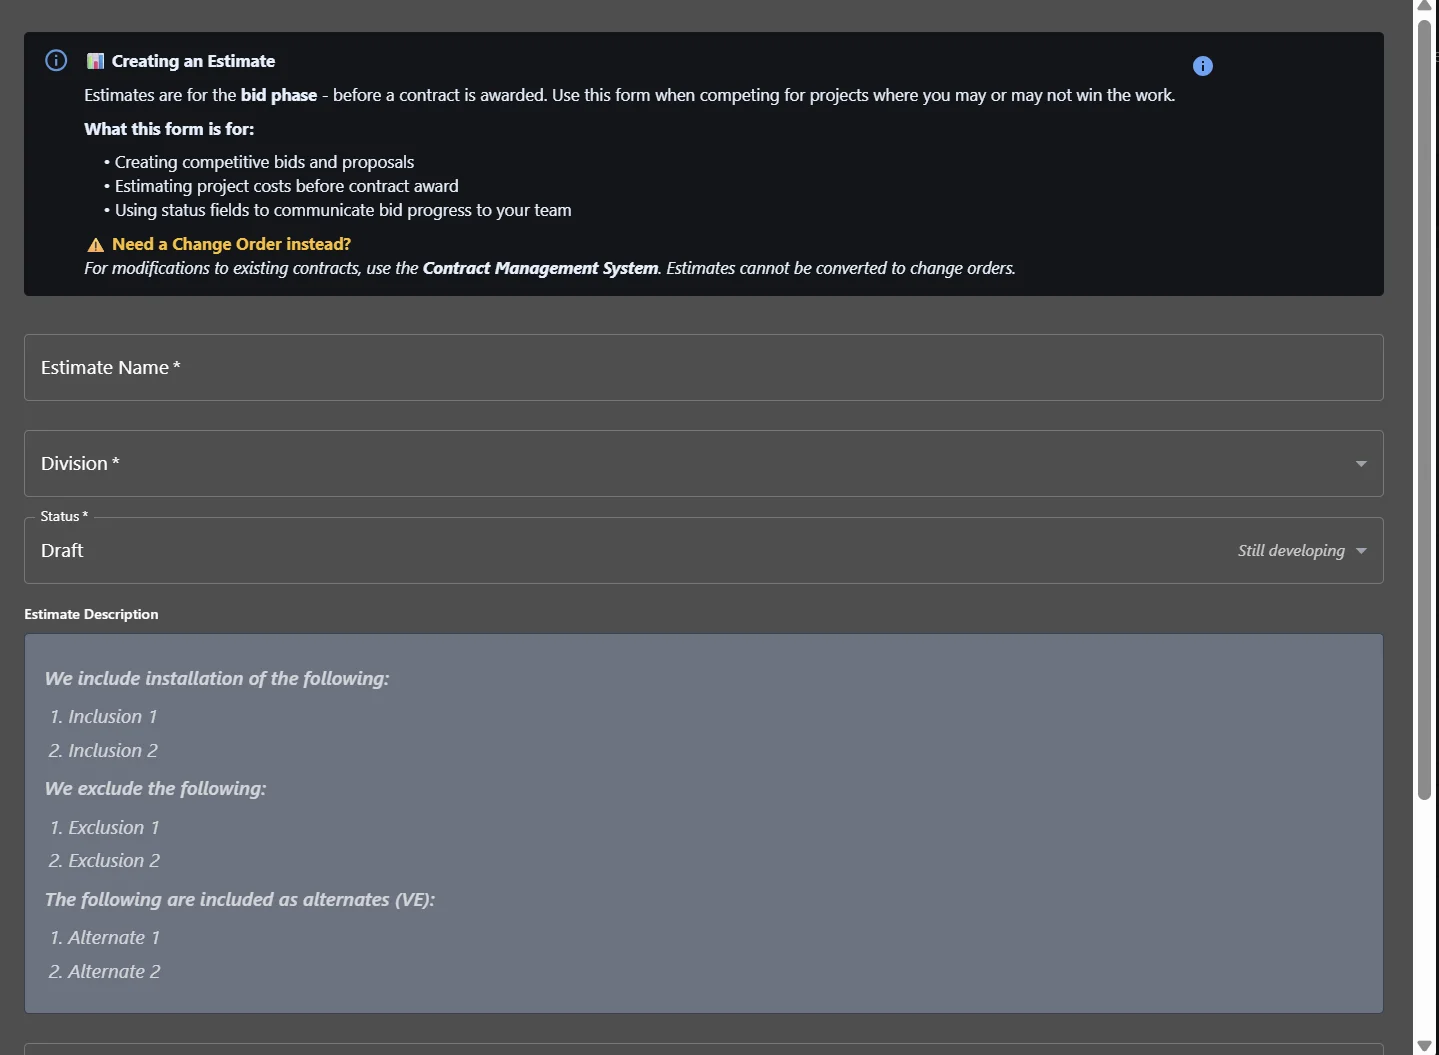Place cursor in 'Inclusion 1' line
Viewport: 1439px width, 1055px height.
pos(112,717)
